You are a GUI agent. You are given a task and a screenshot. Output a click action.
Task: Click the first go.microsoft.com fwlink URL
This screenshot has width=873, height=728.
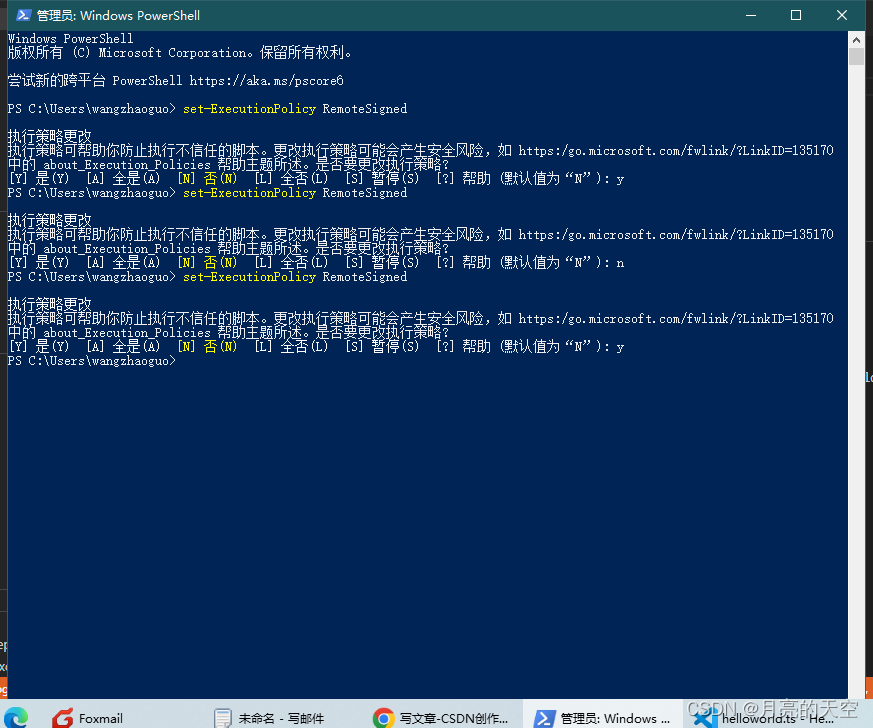coord(676,151)
